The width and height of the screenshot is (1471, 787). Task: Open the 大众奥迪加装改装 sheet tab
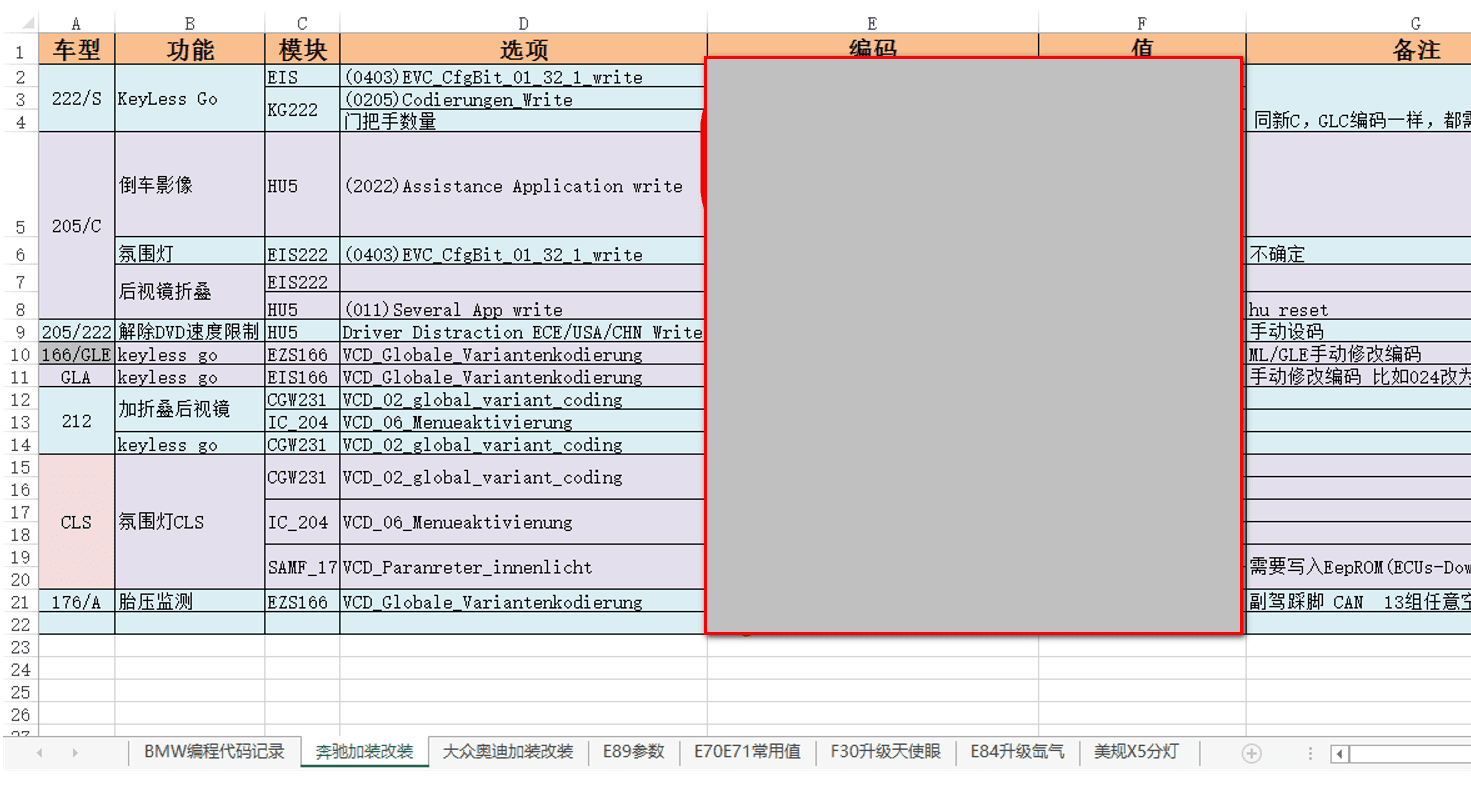(508, 752)
